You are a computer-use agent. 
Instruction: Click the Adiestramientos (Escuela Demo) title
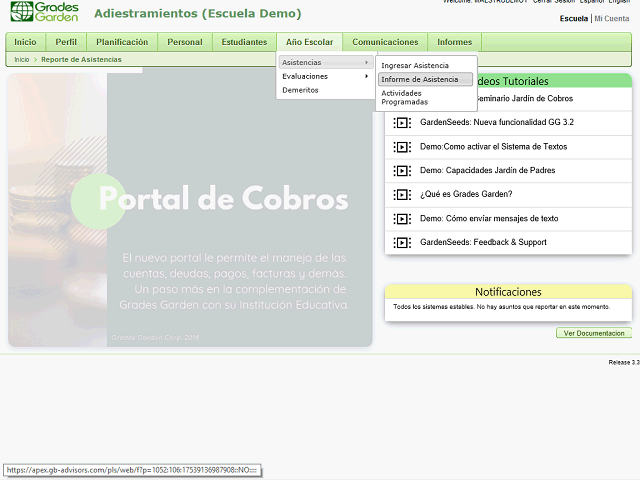coord(198,13)
